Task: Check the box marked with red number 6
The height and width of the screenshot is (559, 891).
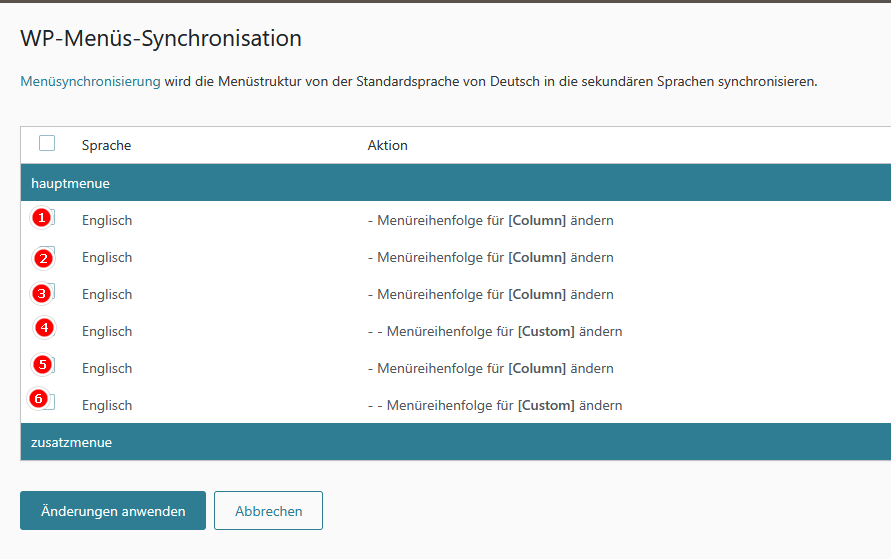Action: pos(46,402)
